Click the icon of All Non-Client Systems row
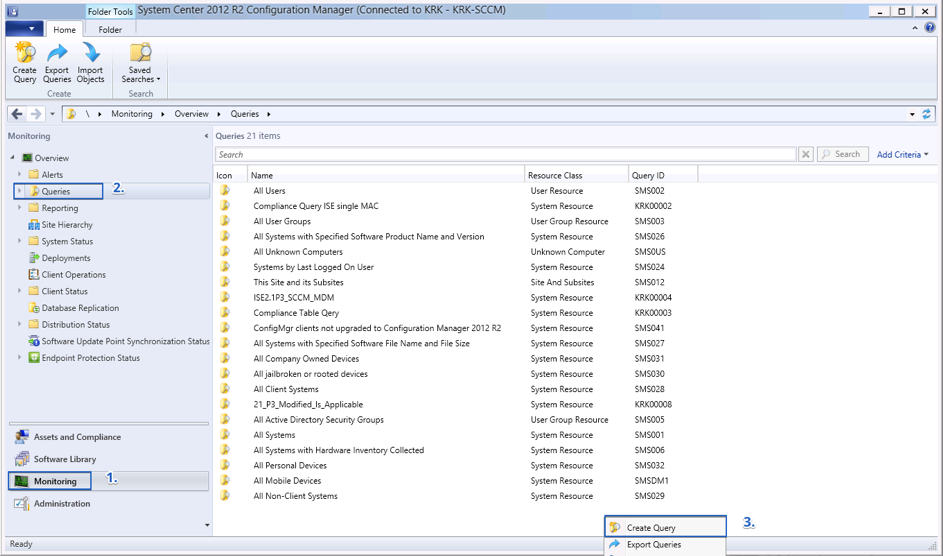The image size is (943, 556). tap(225, 495)
